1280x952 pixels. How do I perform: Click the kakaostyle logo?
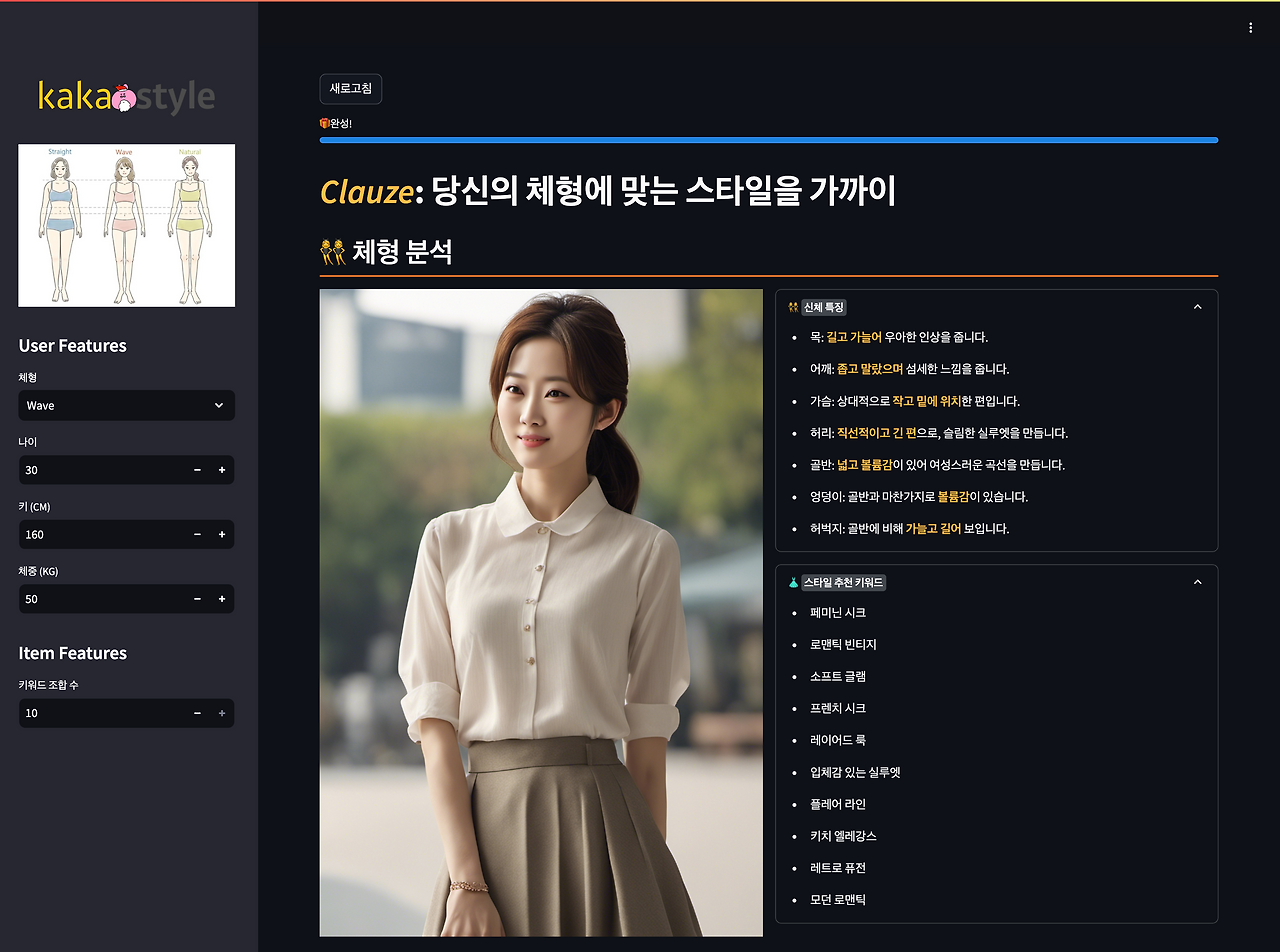(127, 96)
